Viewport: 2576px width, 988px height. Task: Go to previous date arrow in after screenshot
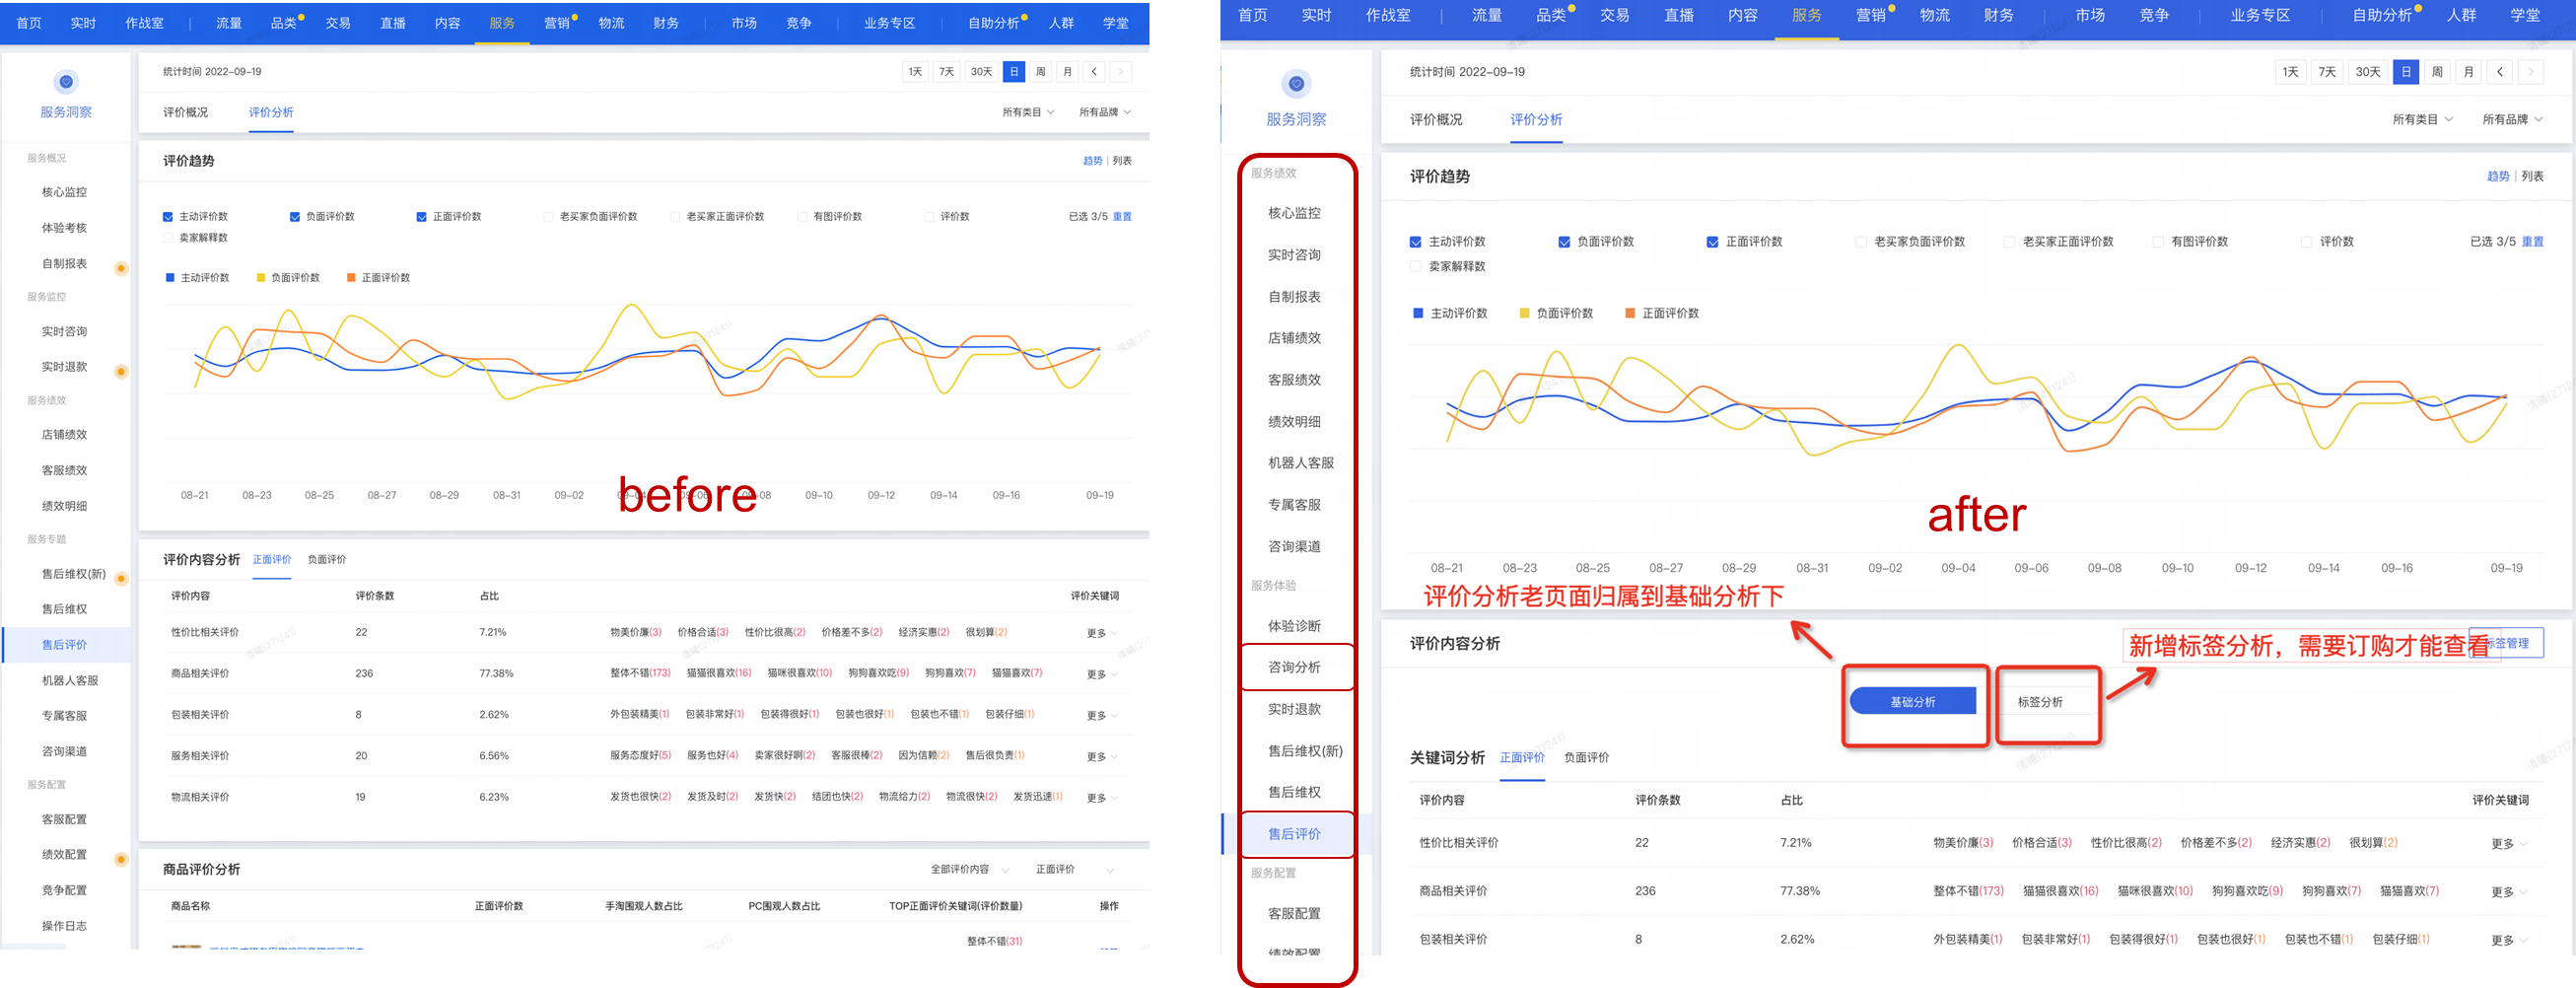coord(2499,72)
